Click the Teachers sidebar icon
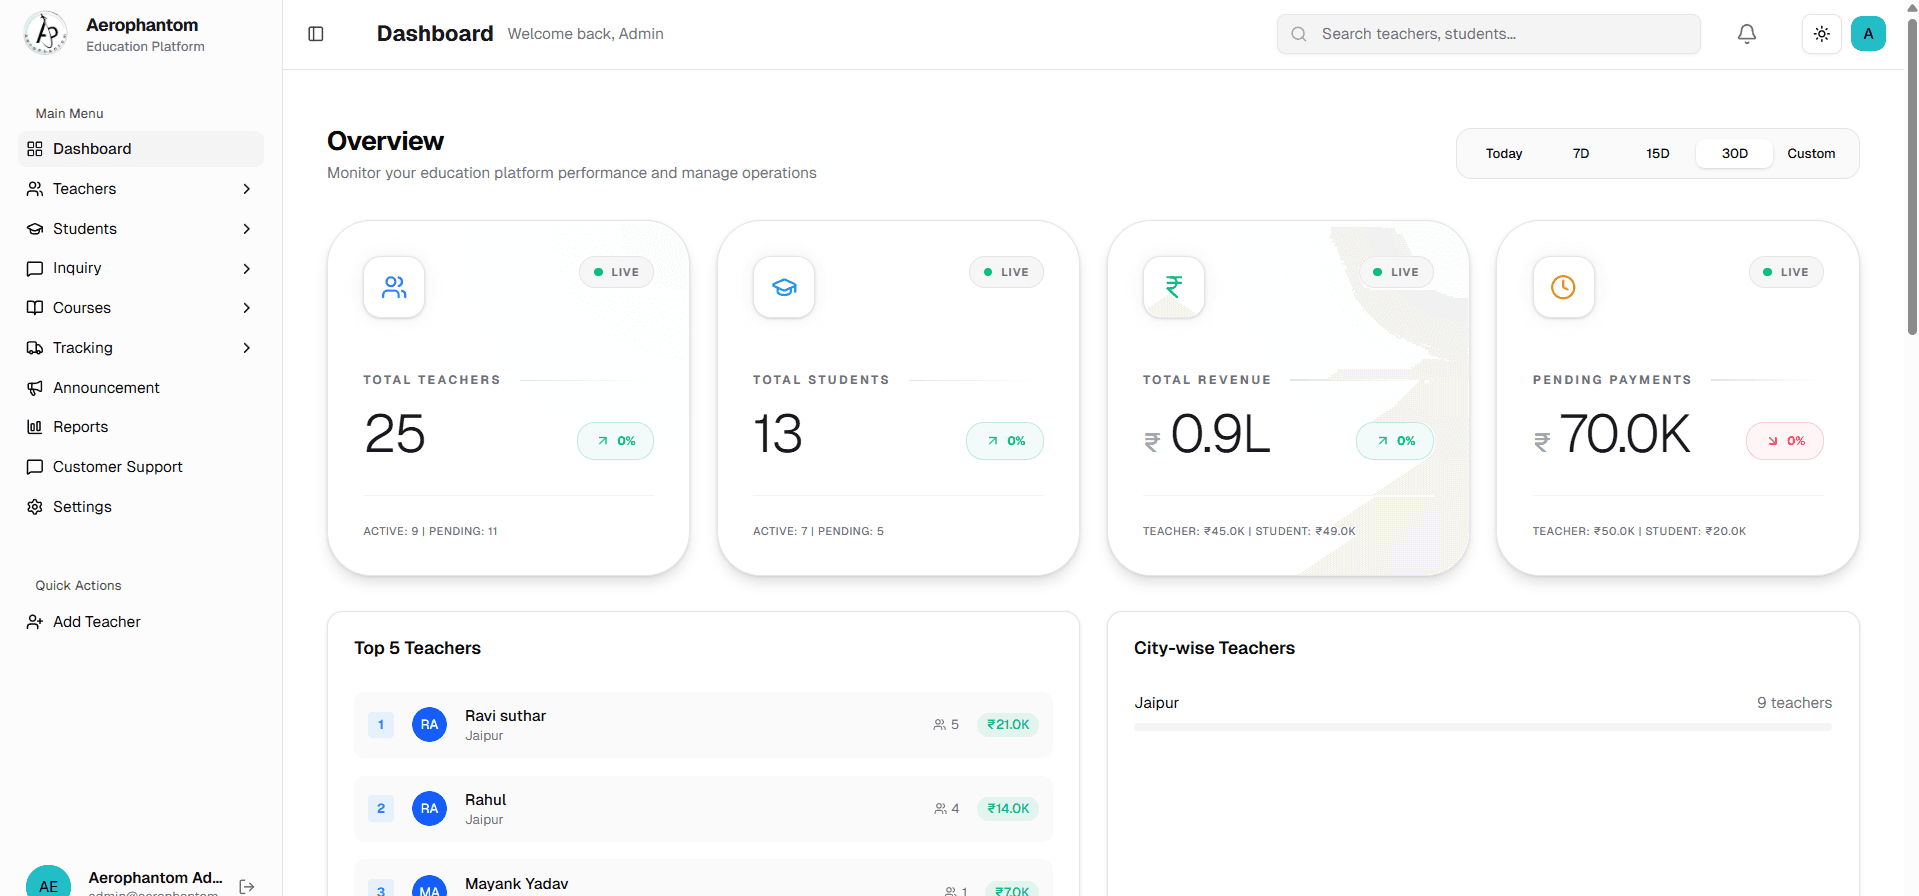The height and width of the screenshot is (896, 1919). point(35,189)
